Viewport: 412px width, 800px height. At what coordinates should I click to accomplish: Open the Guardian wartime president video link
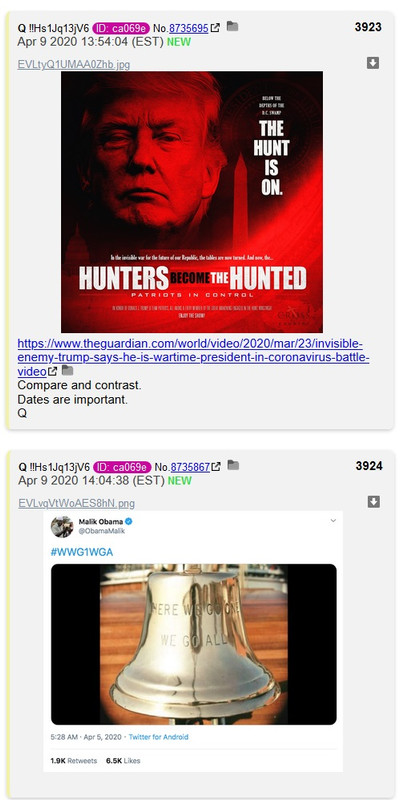click(x=193, y=357)
